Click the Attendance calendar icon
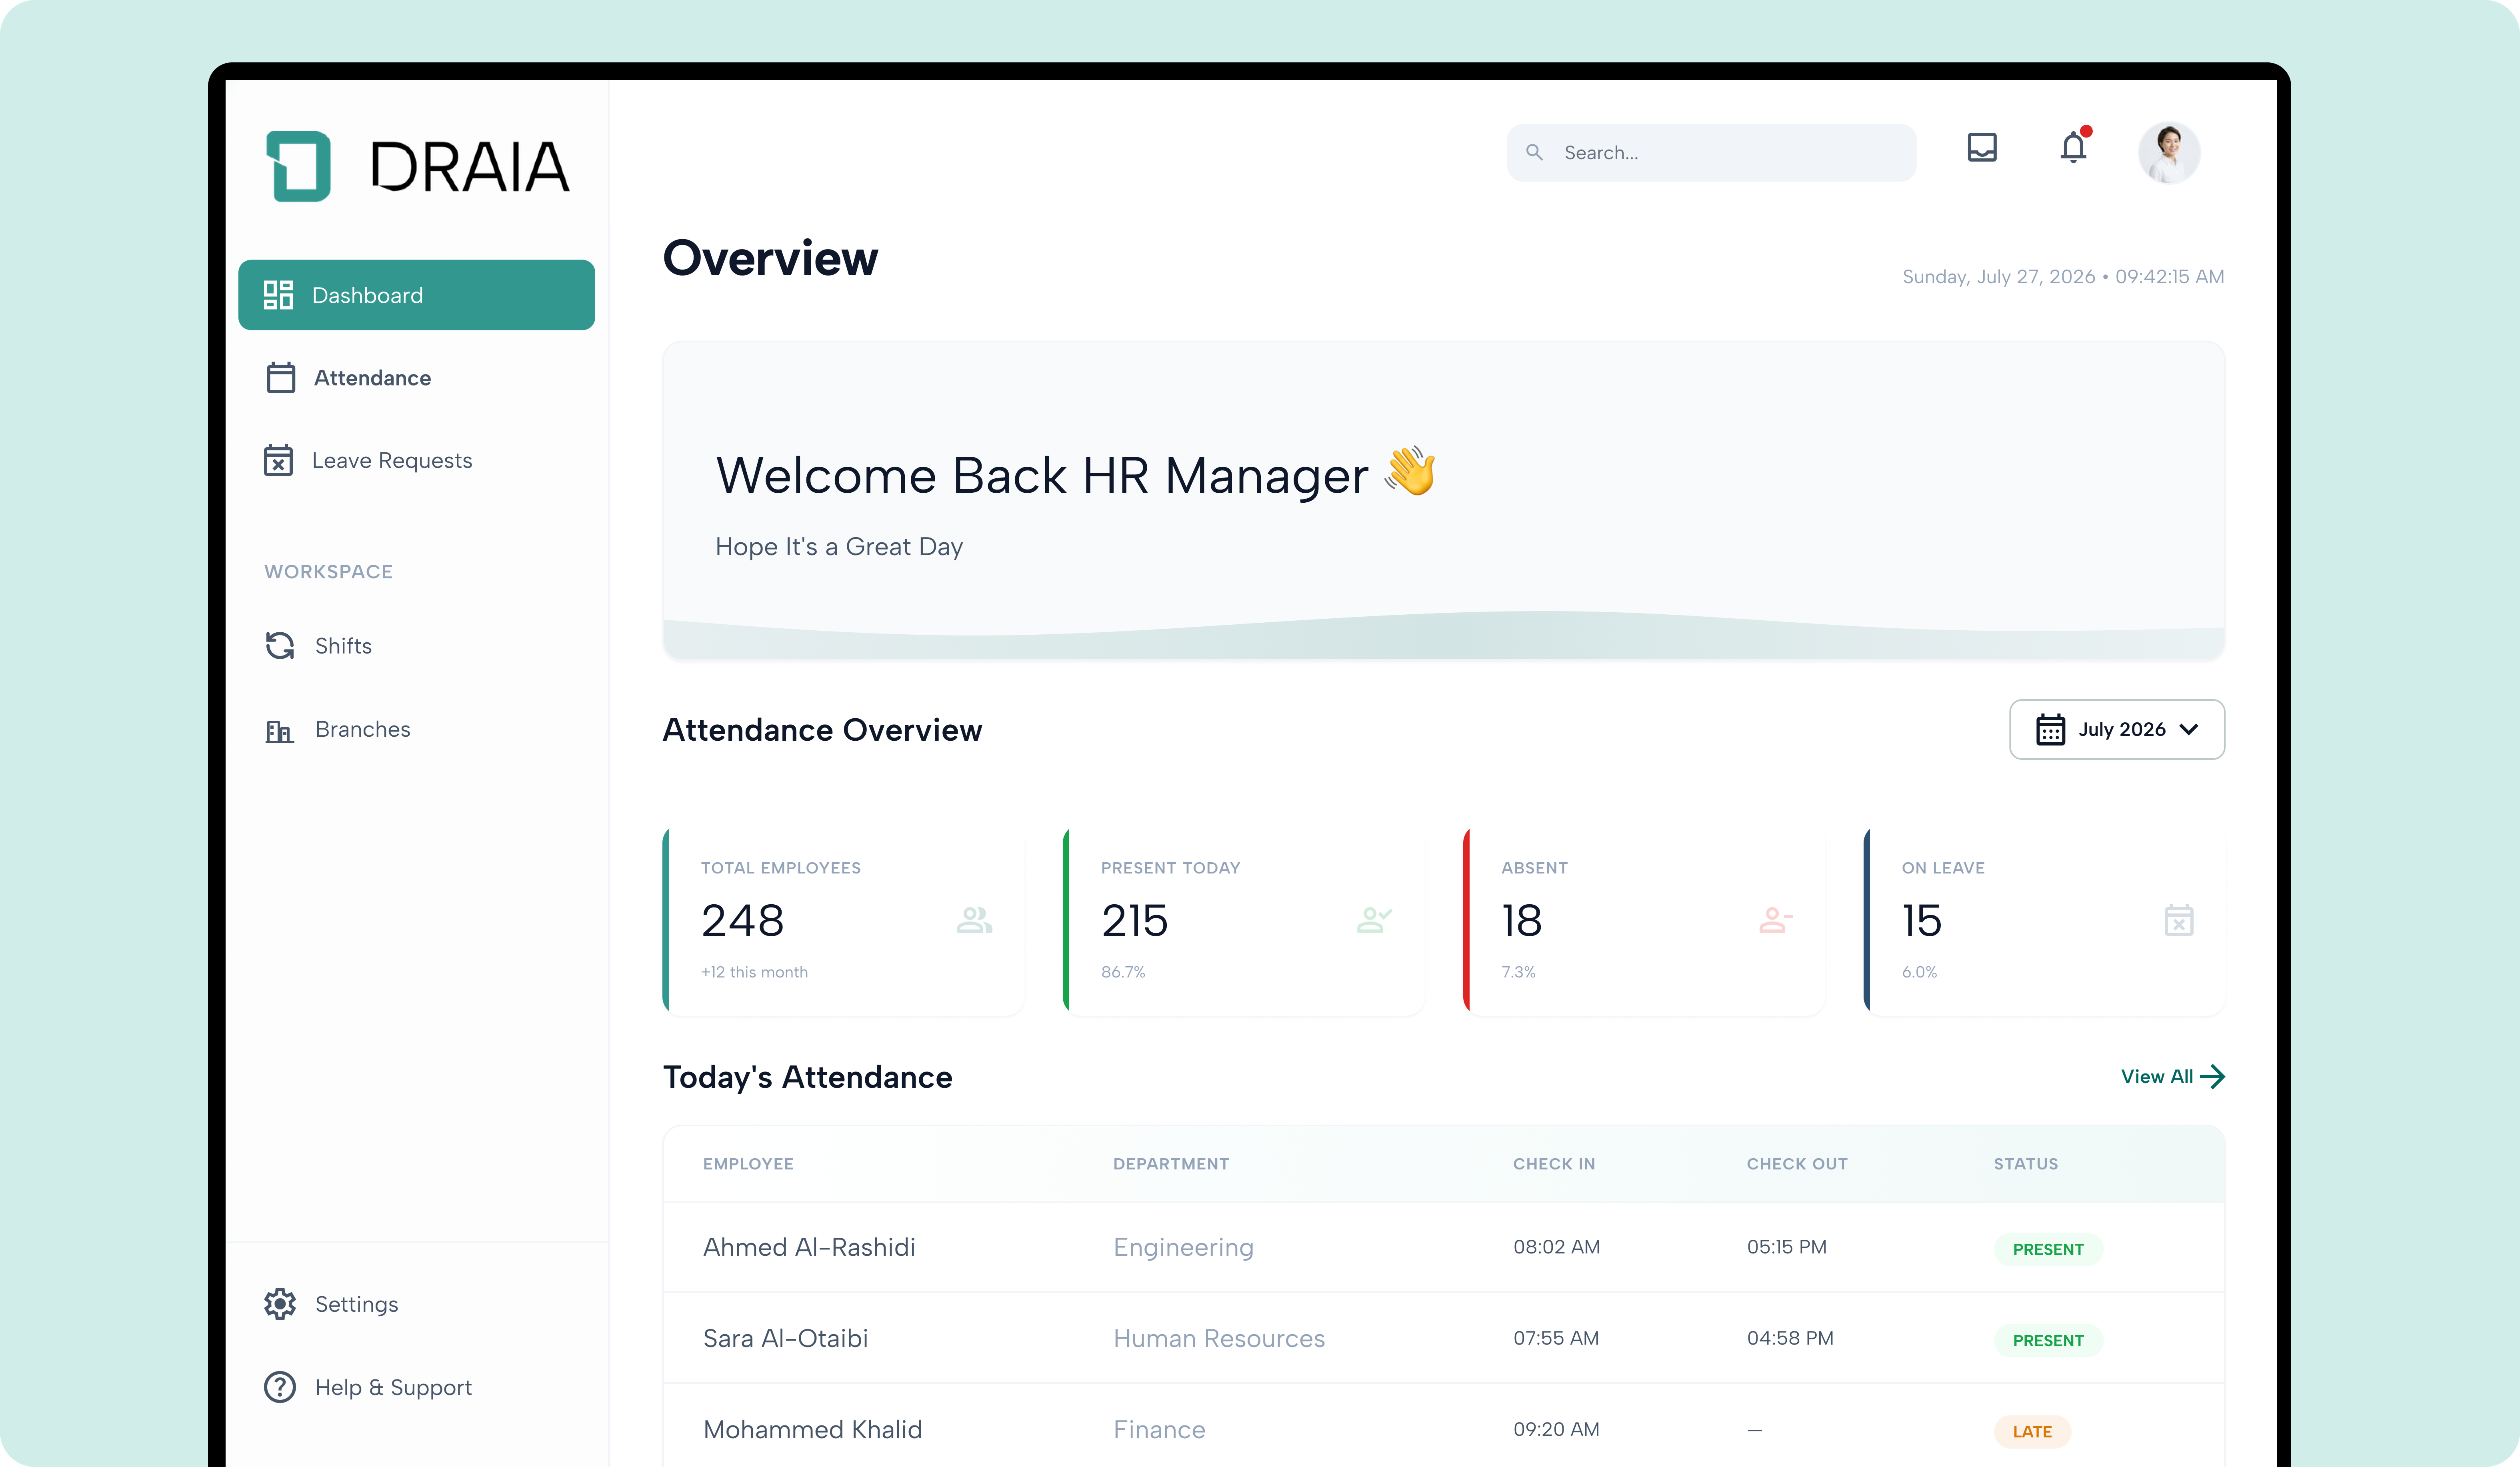This screenshot has width=2520, height=1467. (x=281, y=378)
